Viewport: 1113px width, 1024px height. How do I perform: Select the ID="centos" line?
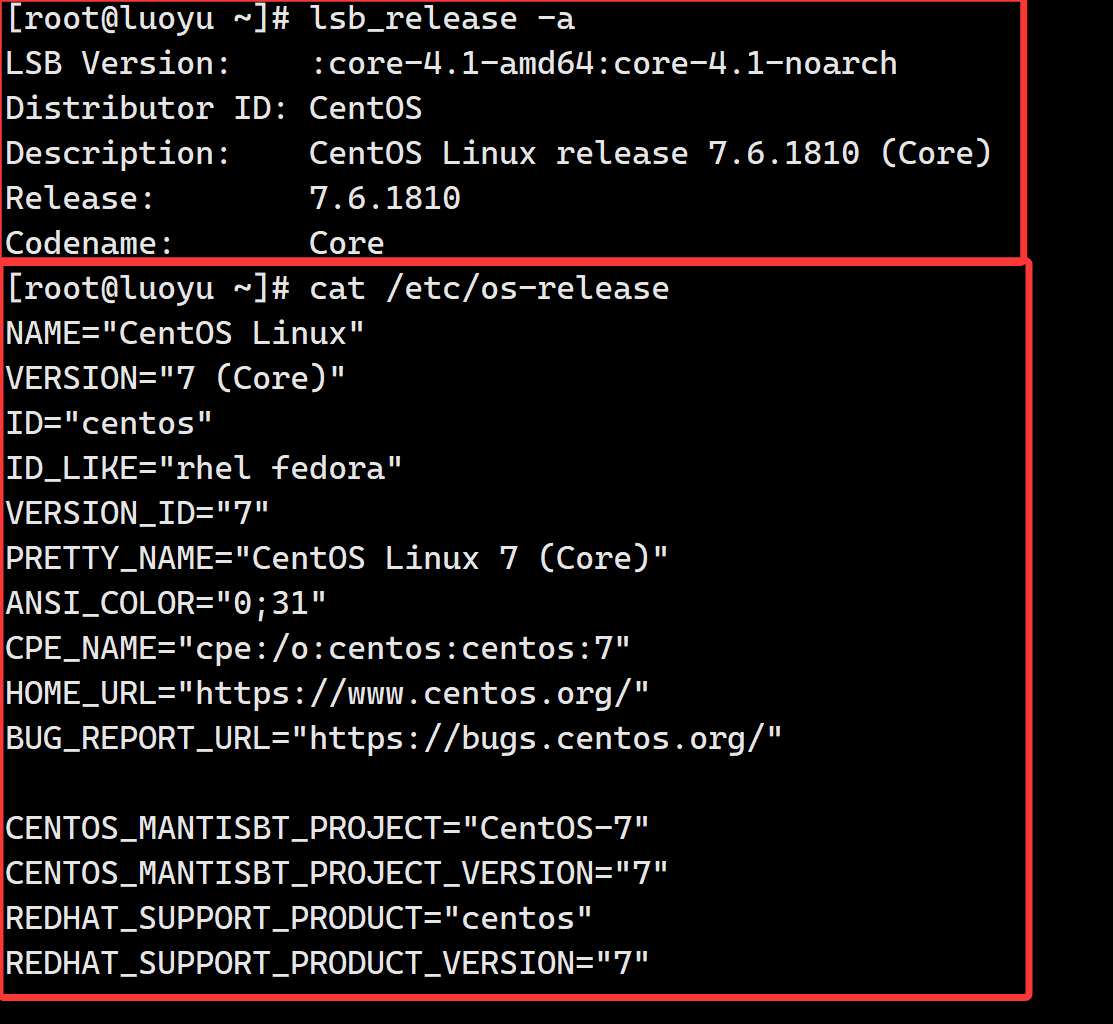click(109, 424)
